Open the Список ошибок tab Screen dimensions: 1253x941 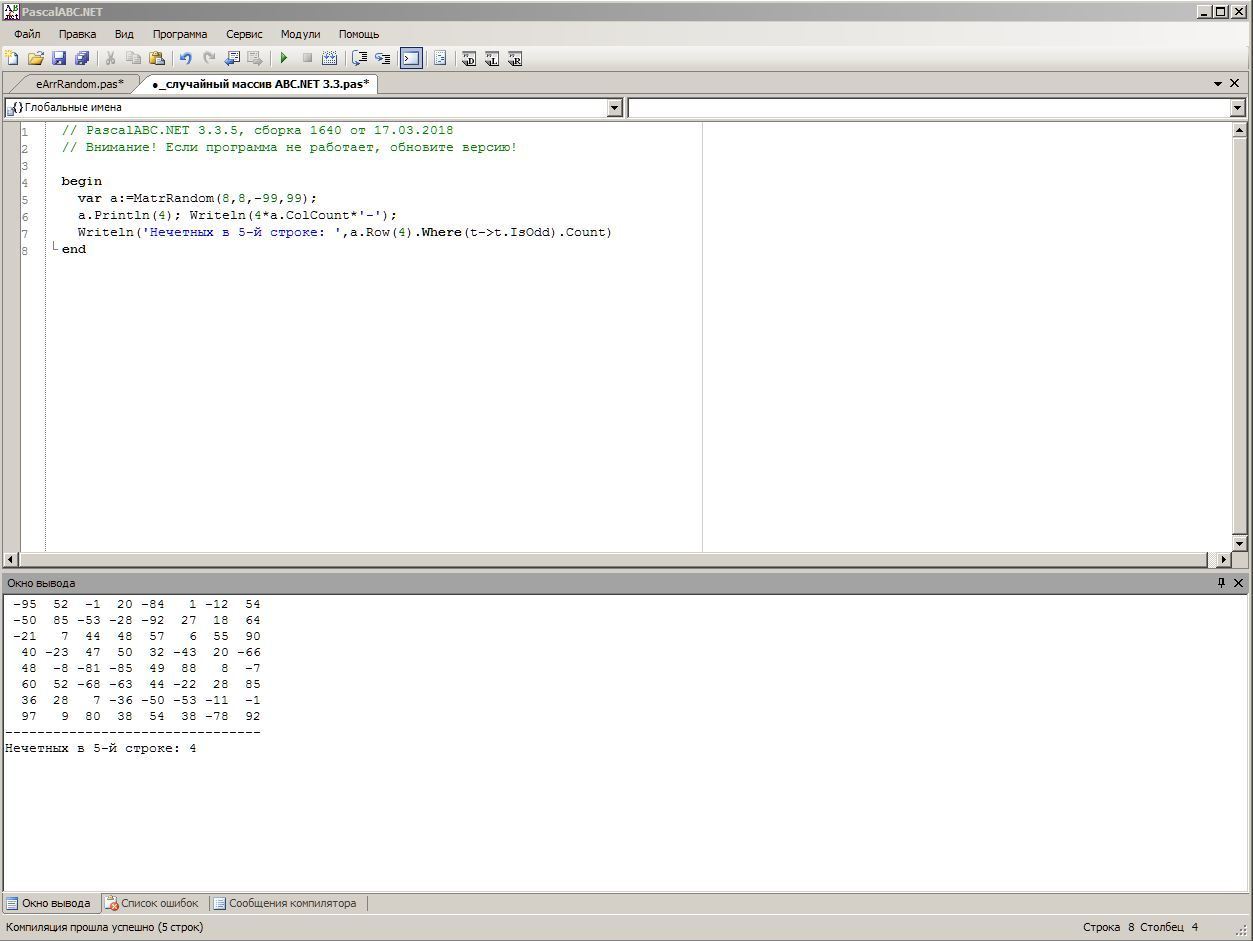pyautogui.click(x=153, y=903)
